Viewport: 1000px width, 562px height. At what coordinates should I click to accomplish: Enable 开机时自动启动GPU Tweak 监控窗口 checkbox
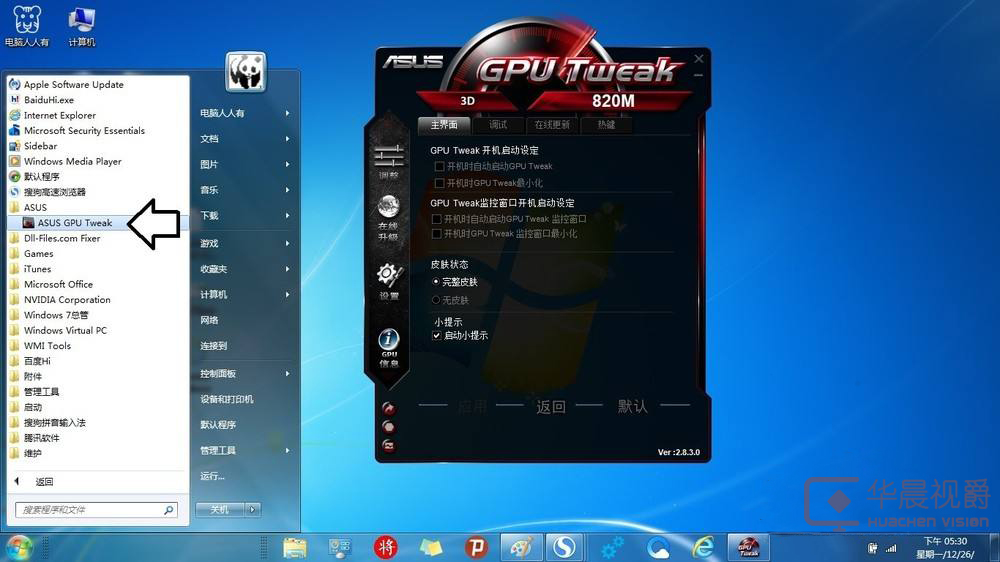click(437, 219)
